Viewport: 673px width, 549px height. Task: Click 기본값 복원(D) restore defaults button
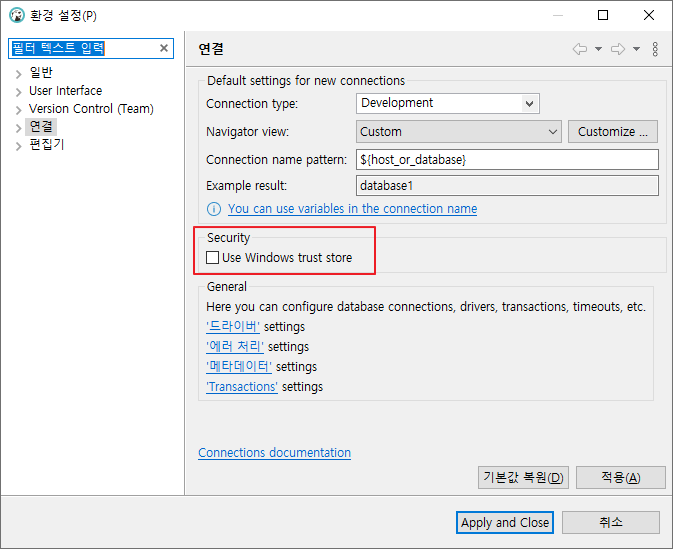coord(523,477)
